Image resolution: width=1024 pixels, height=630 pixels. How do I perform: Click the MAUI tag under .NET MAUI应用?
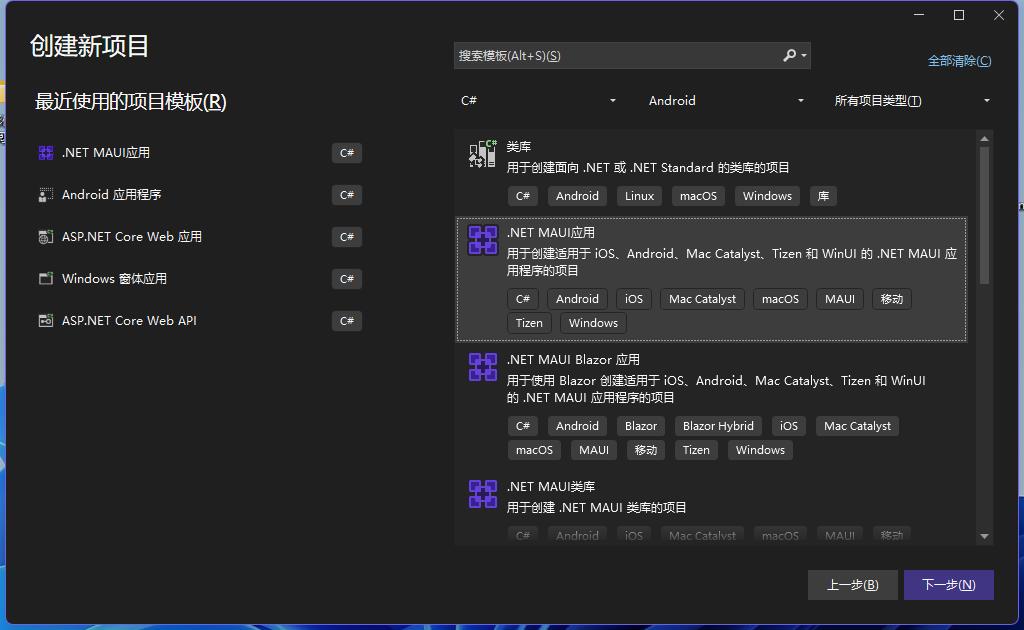point(840,299)
